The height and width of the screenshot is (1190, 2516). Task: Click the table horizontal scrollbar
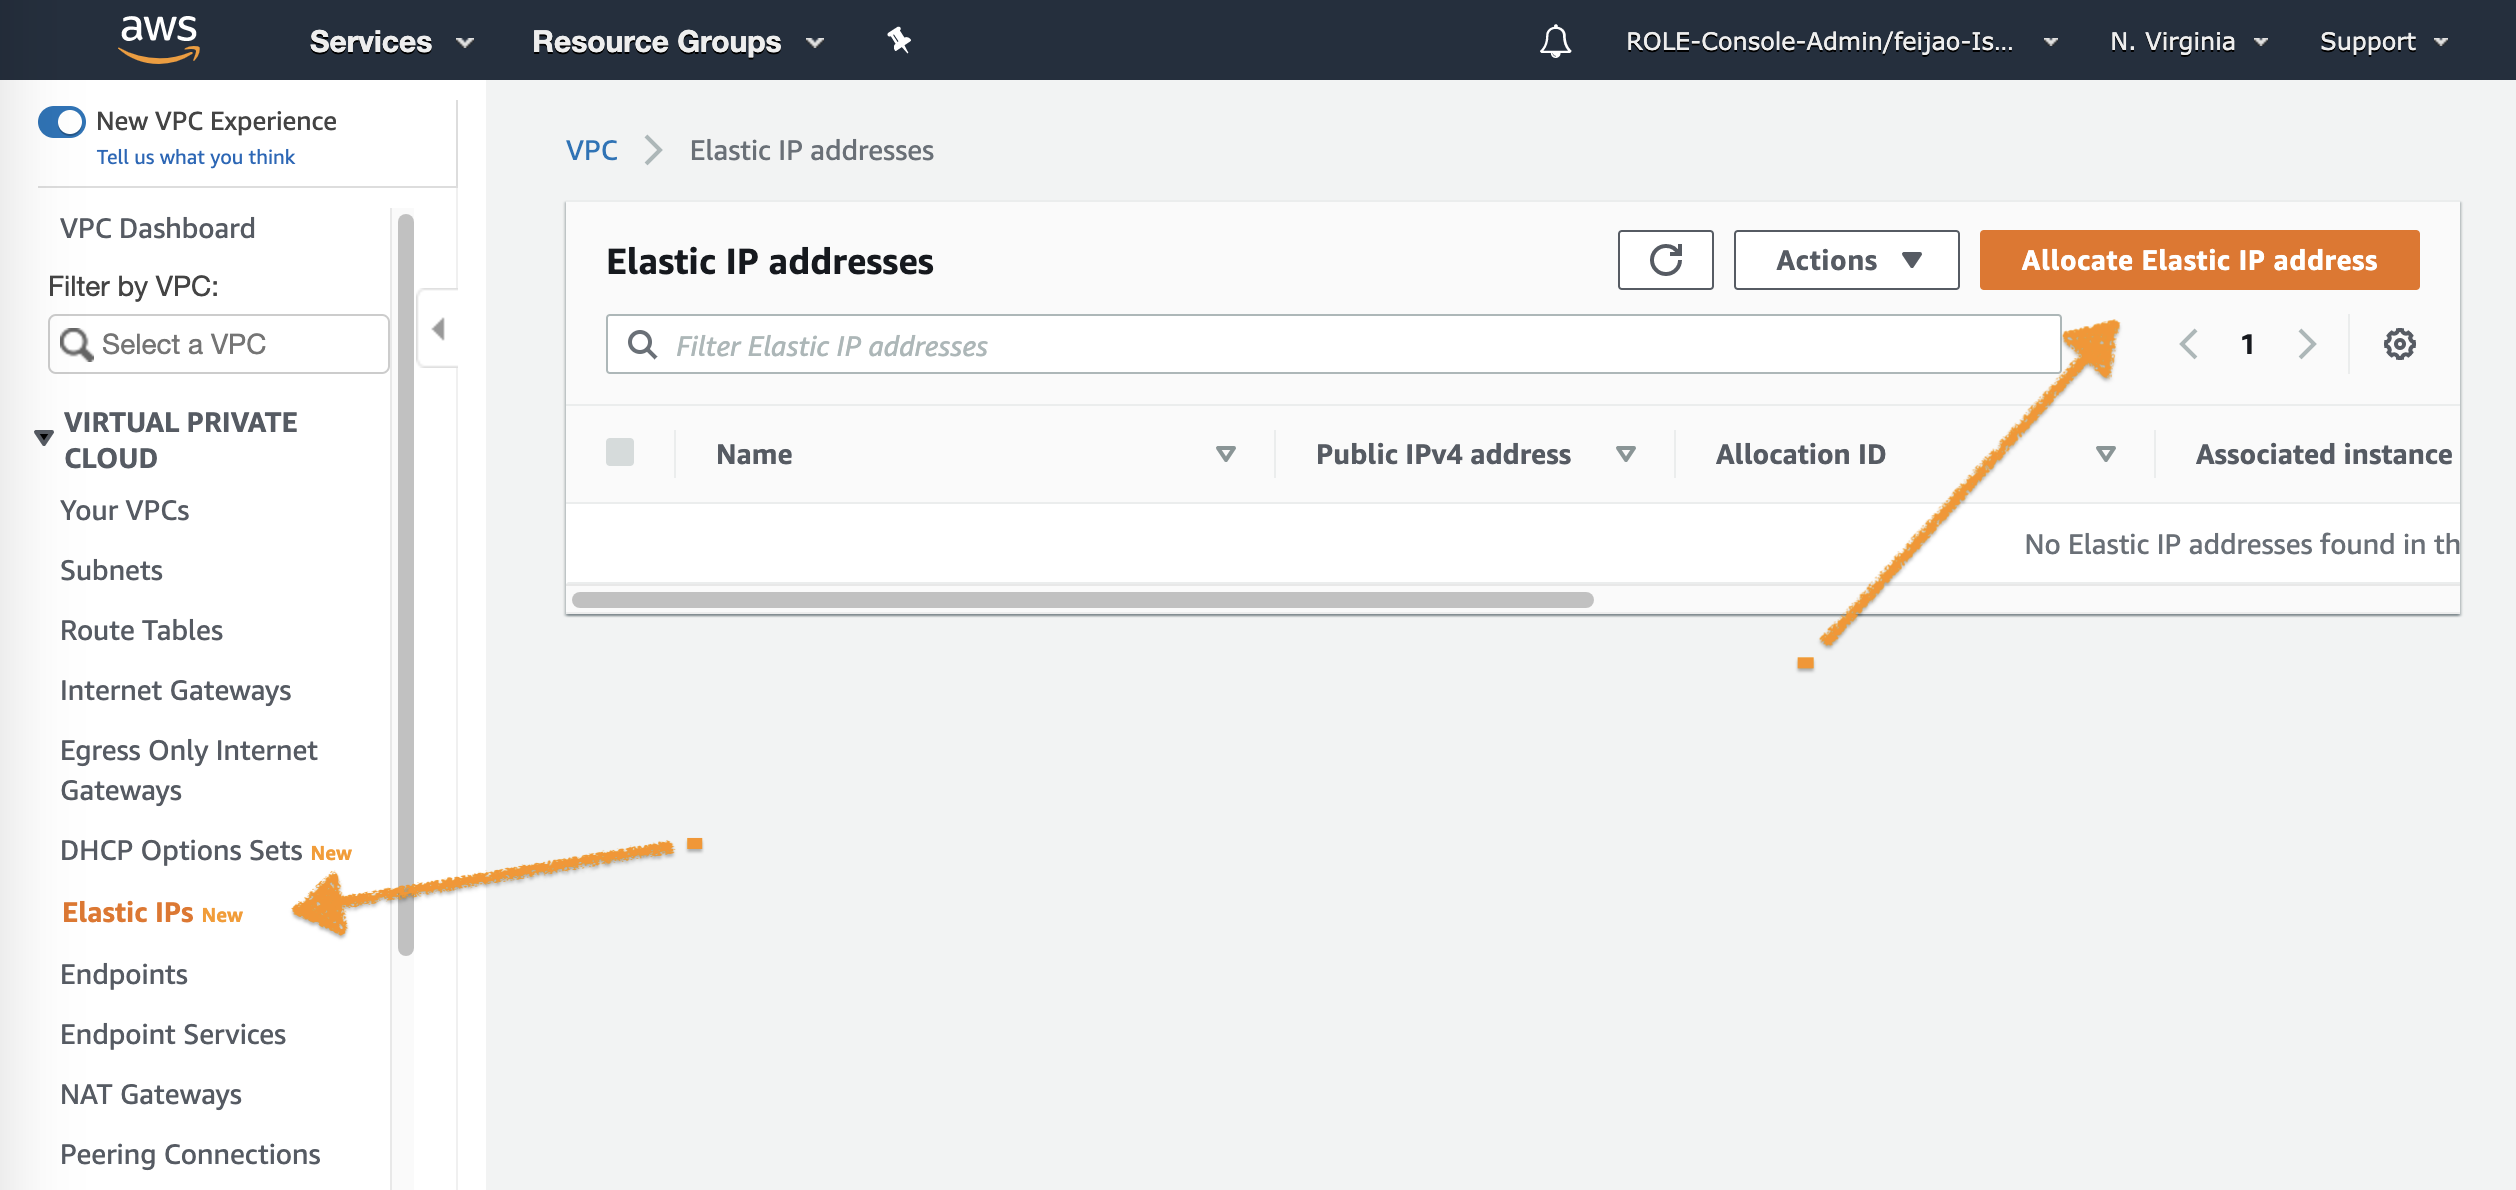[x=1082, y=600]
